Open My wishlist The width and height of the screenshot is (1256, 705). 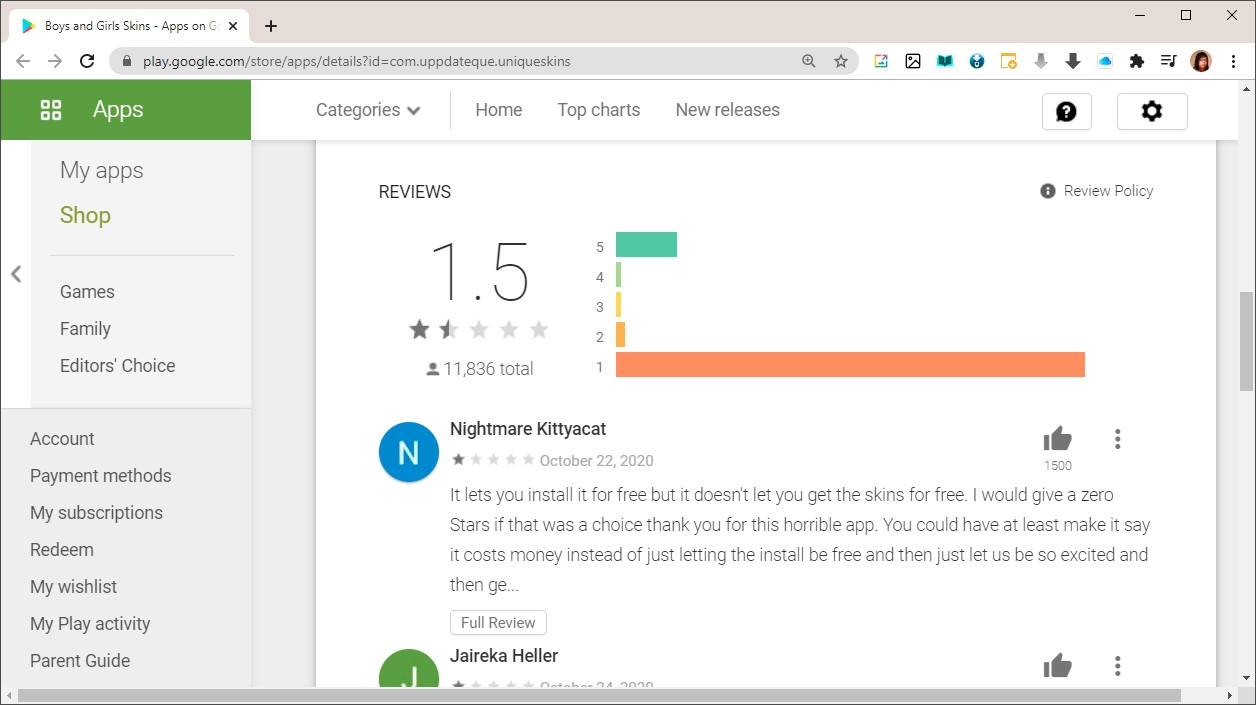point(74,587)
